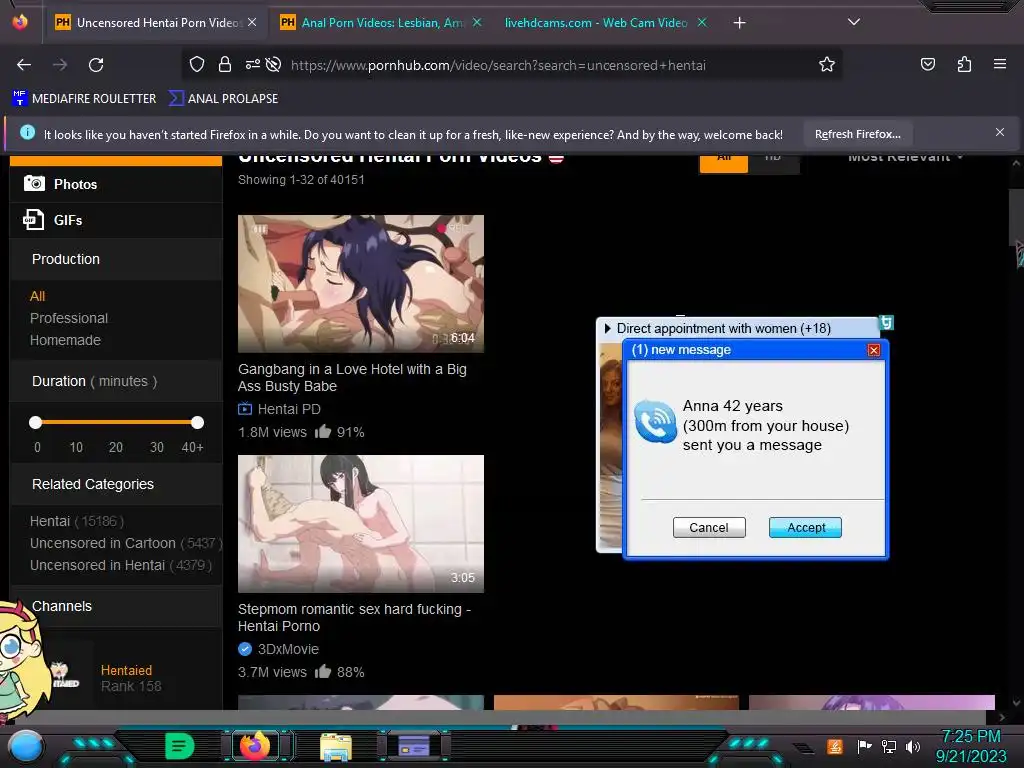The width and height of the screenshot is (1024, 768).
Task: Click the minimum duration slider handle
Action: coord(35,423)
